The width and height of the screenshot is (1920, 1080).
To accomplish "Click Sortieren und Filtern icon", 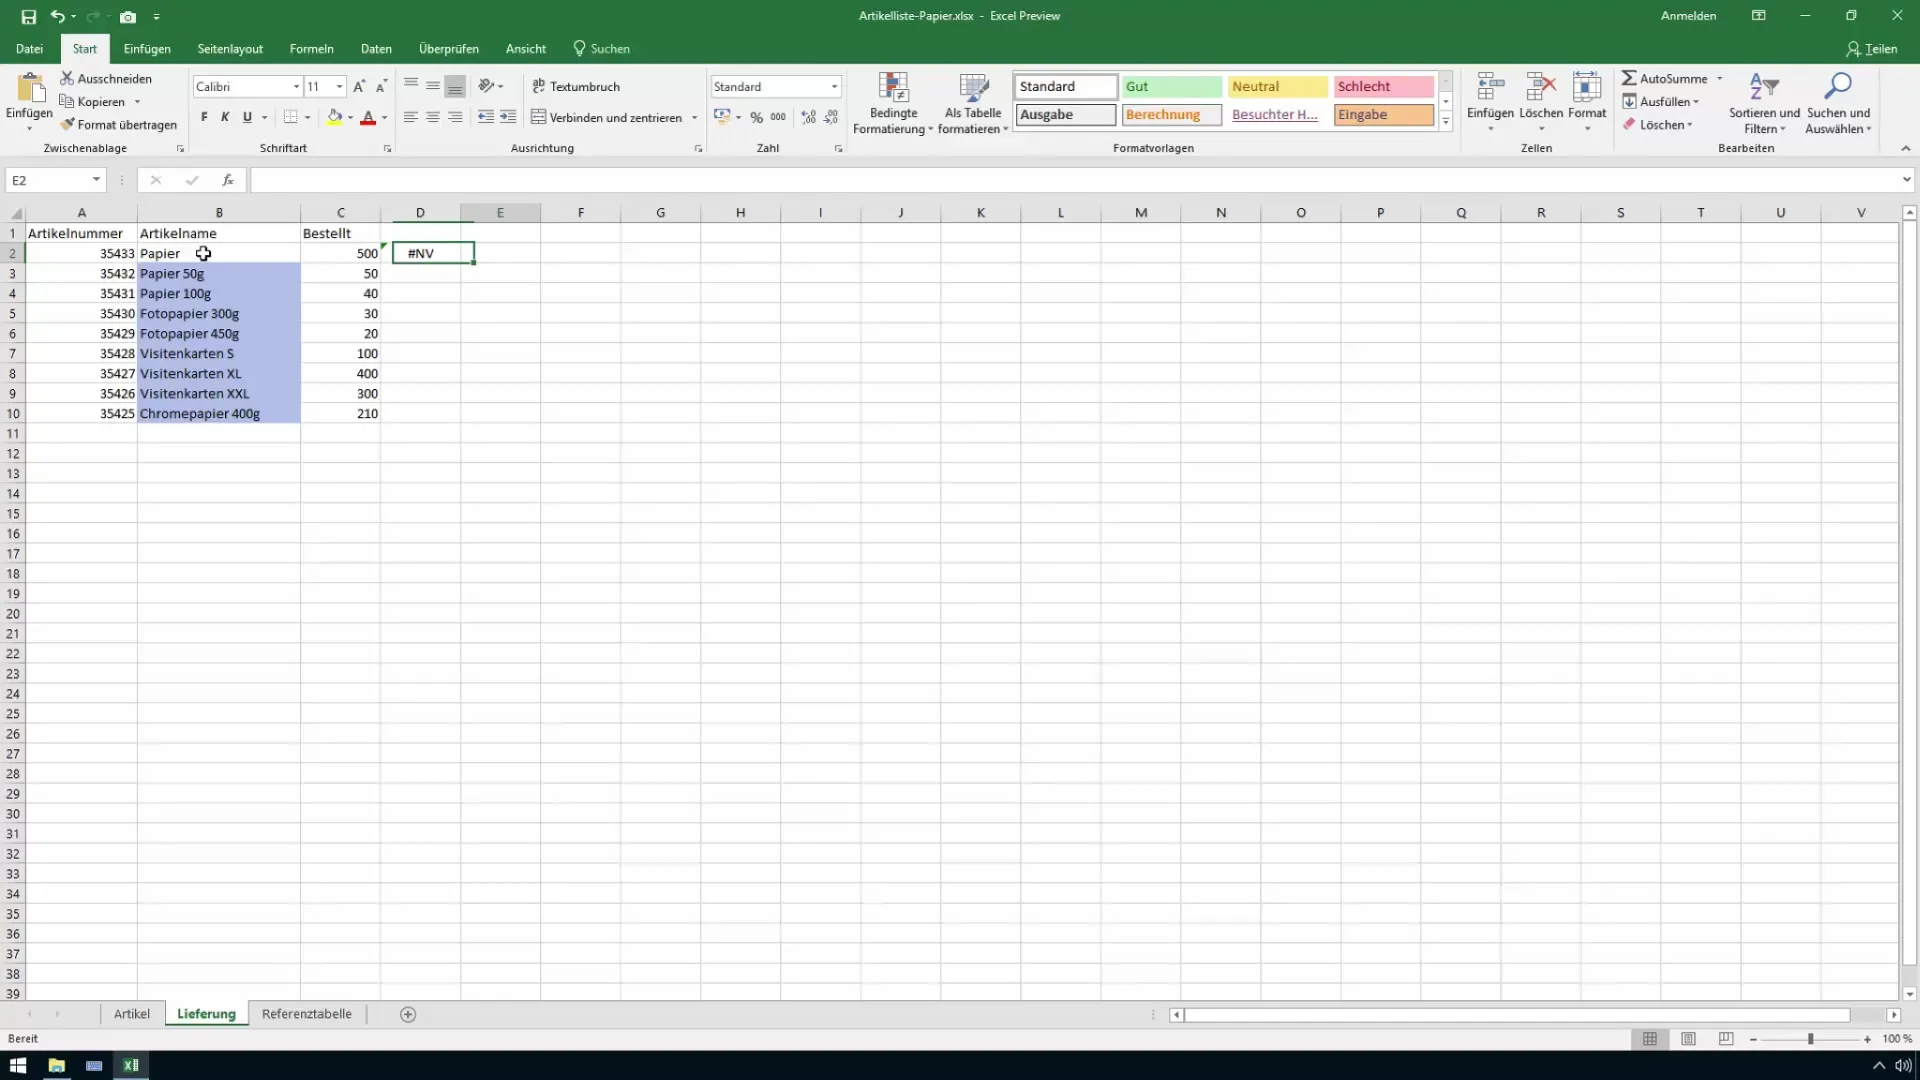I will (x=1764, y=103).
